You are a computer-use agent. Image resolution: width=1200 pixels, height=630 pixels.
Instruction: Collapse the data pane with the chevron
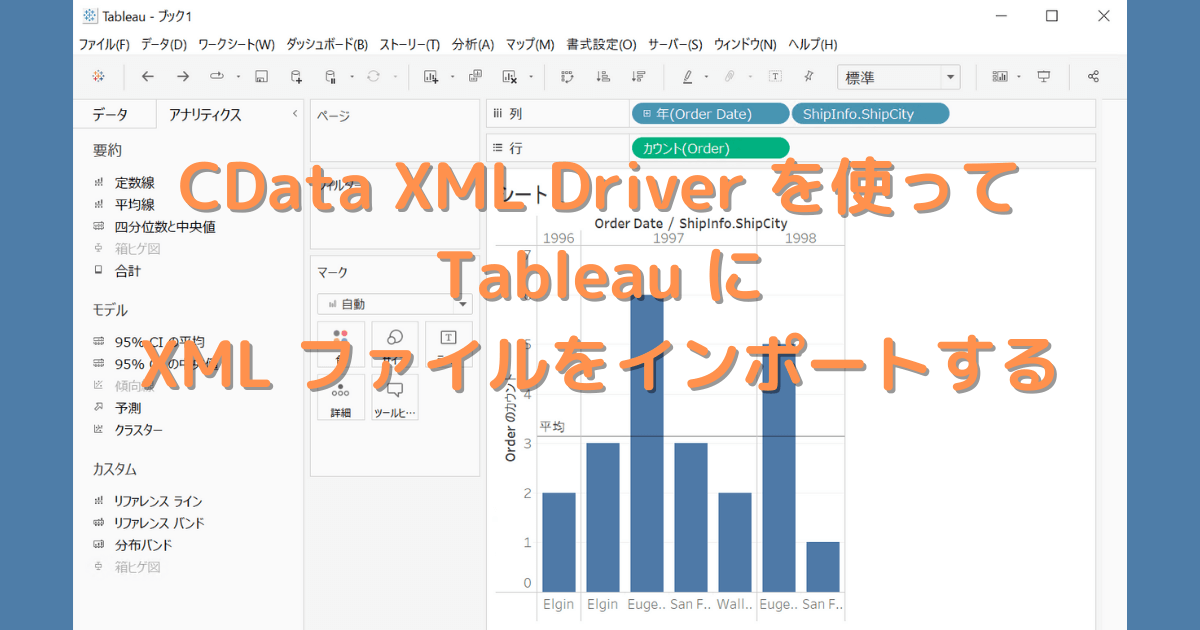pyautogui.click(x=295, y=114)
